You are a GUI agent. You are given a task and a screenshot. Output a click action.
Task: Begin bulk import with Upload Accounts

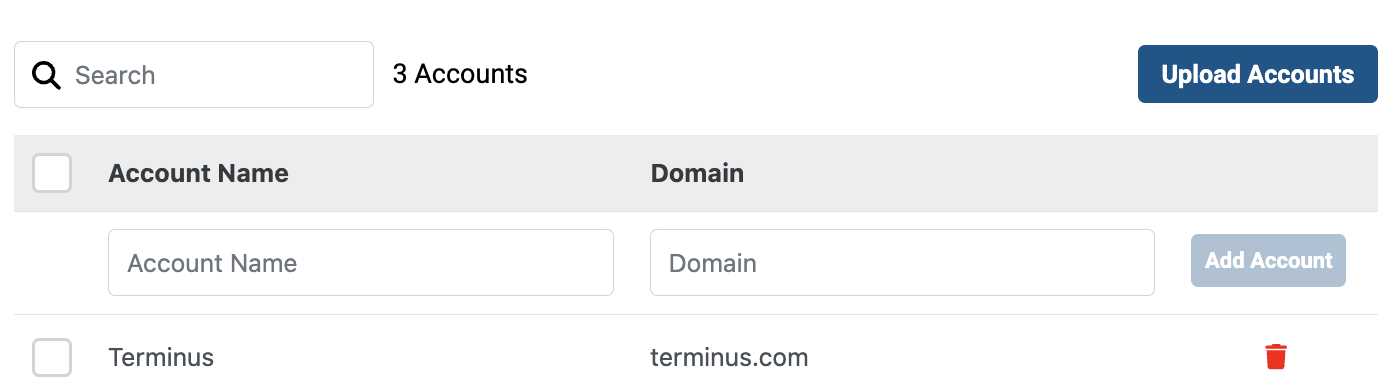pyautogui.click(x=1258, y=74)
